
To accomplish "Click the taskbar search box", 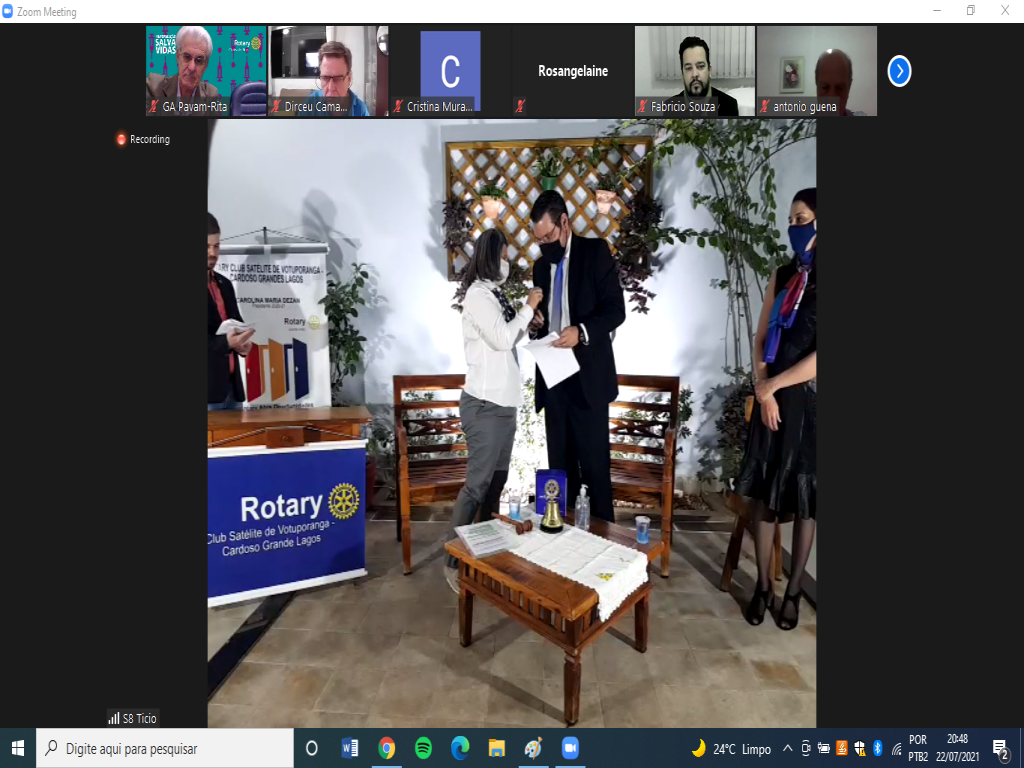I will (165, 748).
